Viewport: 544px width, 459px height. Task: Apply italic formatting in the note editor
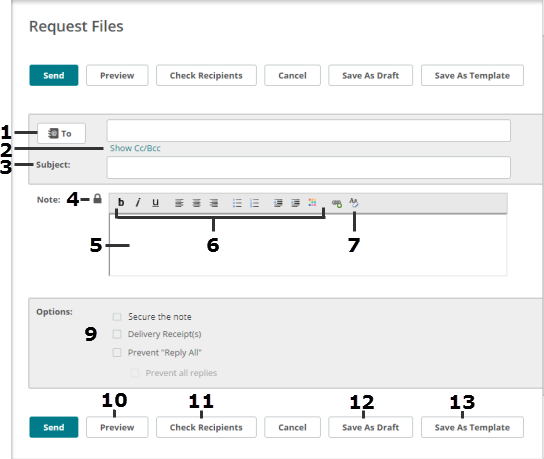pos(138,202)
